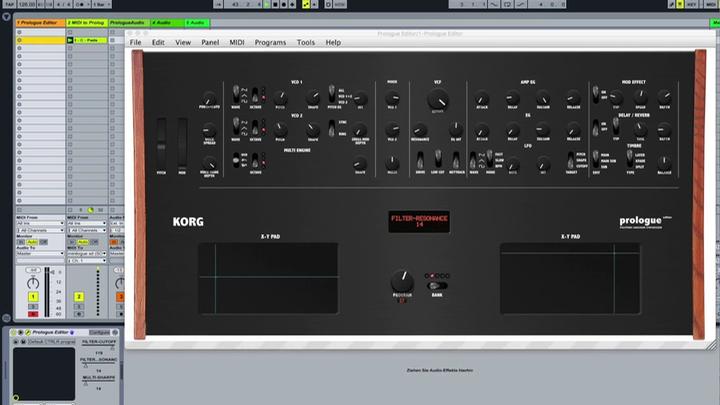Click the large VCF Cutoff knob
720x405 pixels.
(438, 100)
